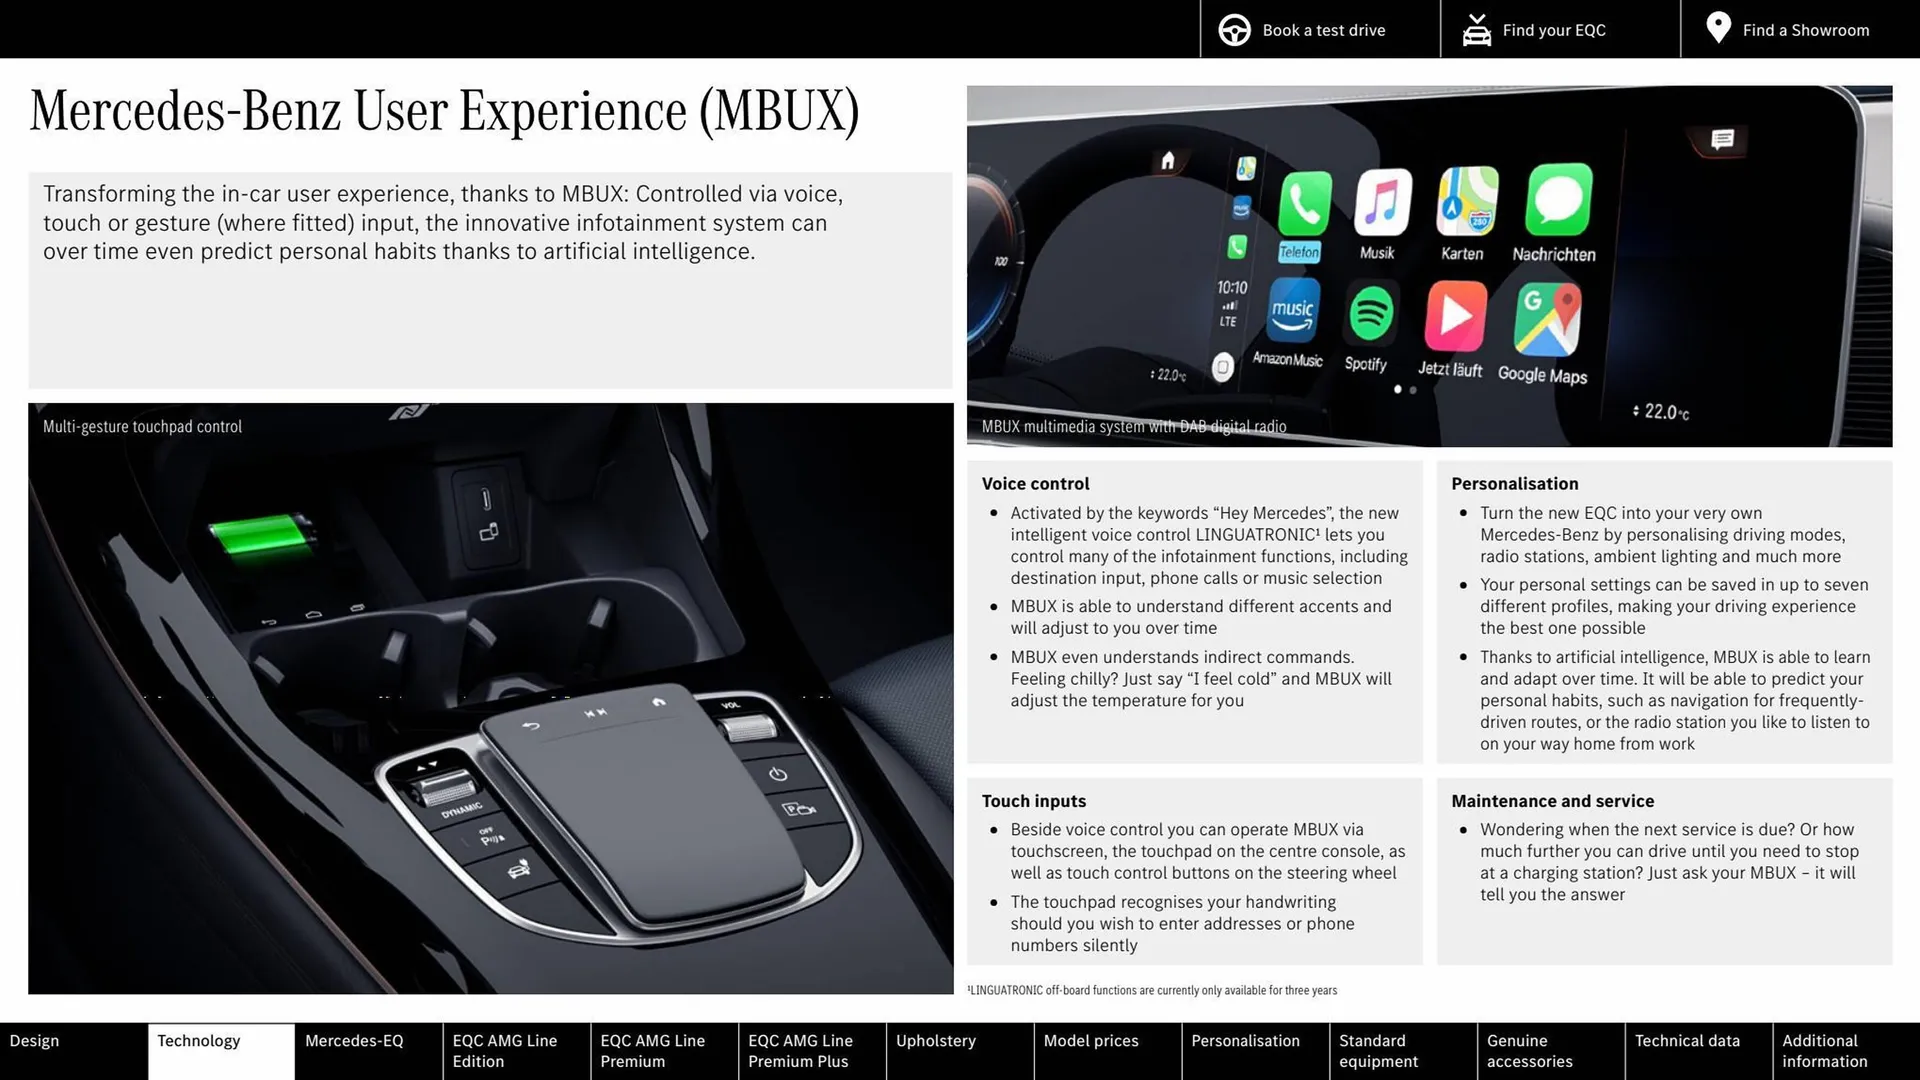Expand the Additional information section
The height and width of the screenshot is (1080, 1920).
[x=1838, y=1050]
